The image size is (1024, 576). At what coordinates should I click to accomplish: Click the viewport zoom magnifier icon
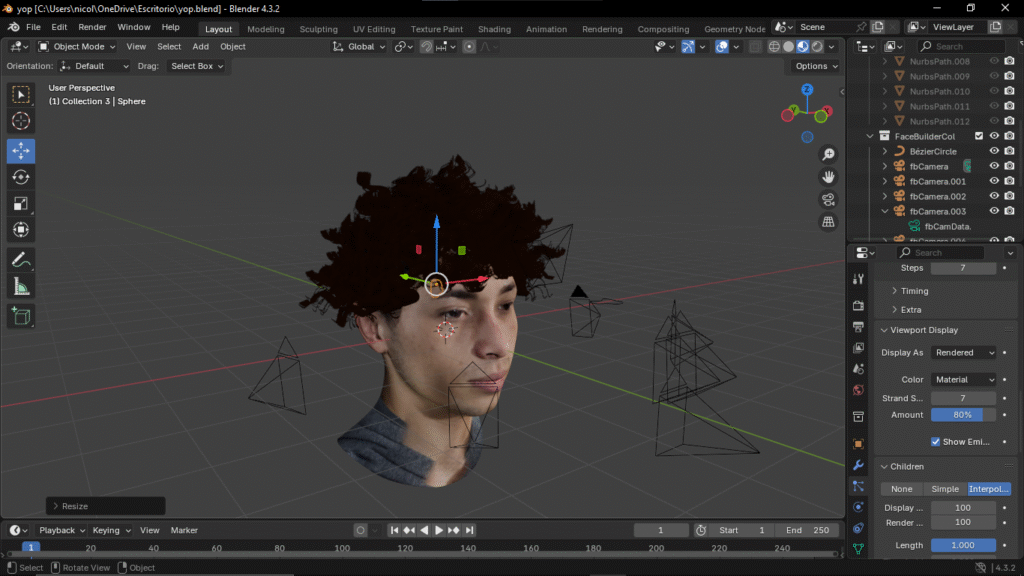pyautogui.click(x=828, y=154)
